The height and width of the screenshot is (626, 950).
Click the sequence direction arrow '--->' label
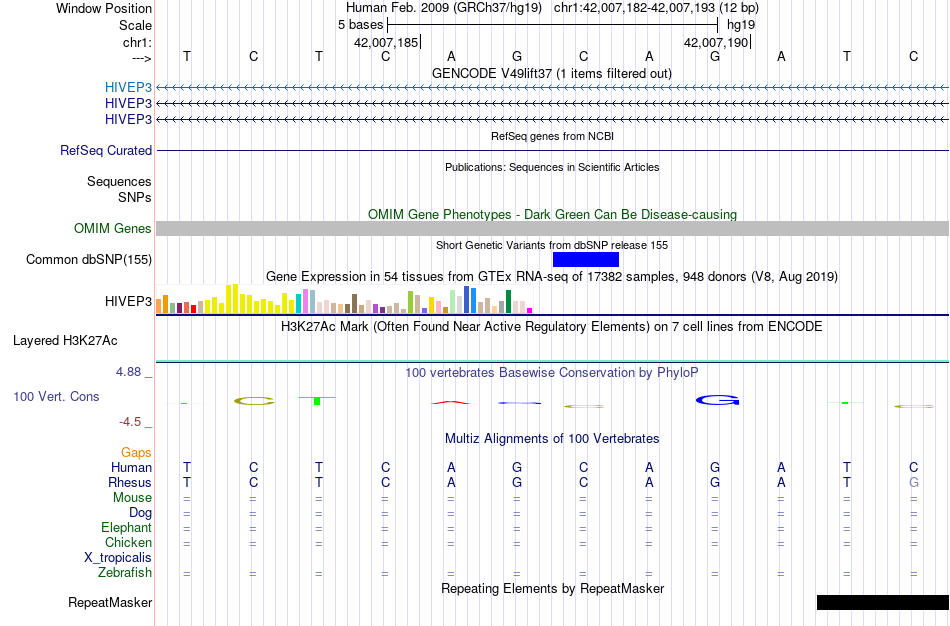coord(141,58)
